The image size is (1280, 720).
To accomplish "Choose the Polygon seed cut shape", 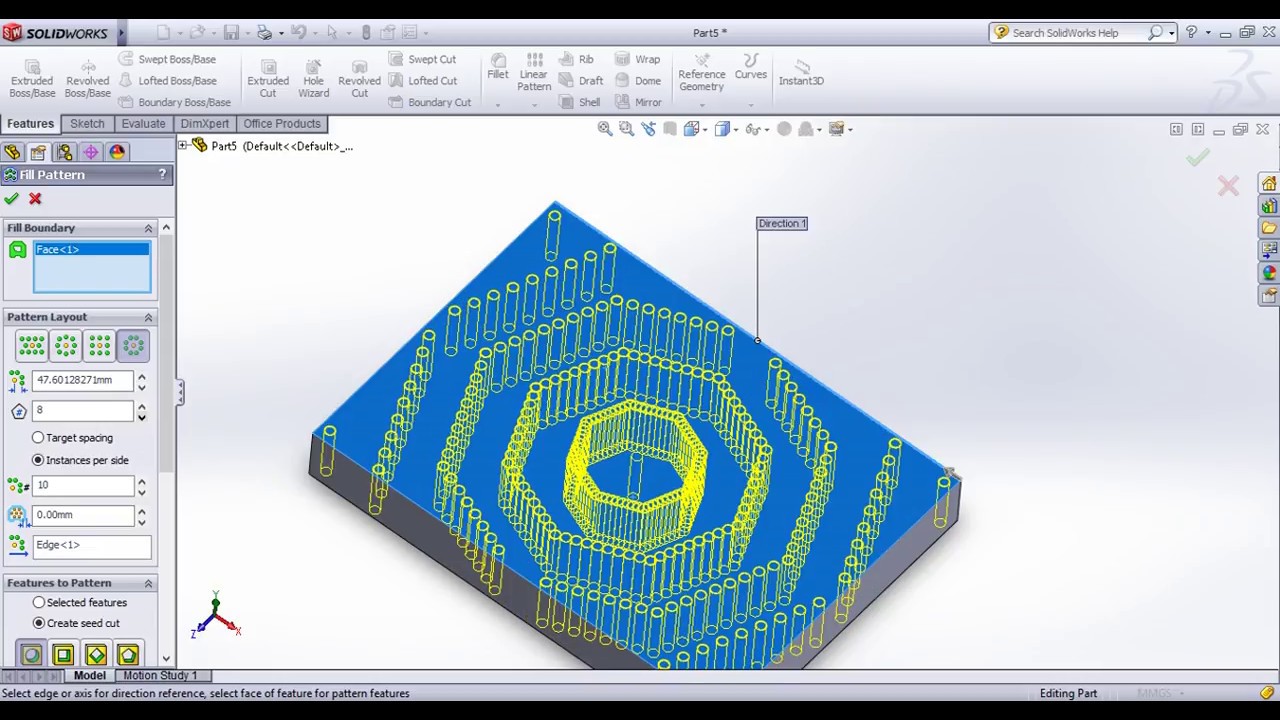I will [128, 655].
